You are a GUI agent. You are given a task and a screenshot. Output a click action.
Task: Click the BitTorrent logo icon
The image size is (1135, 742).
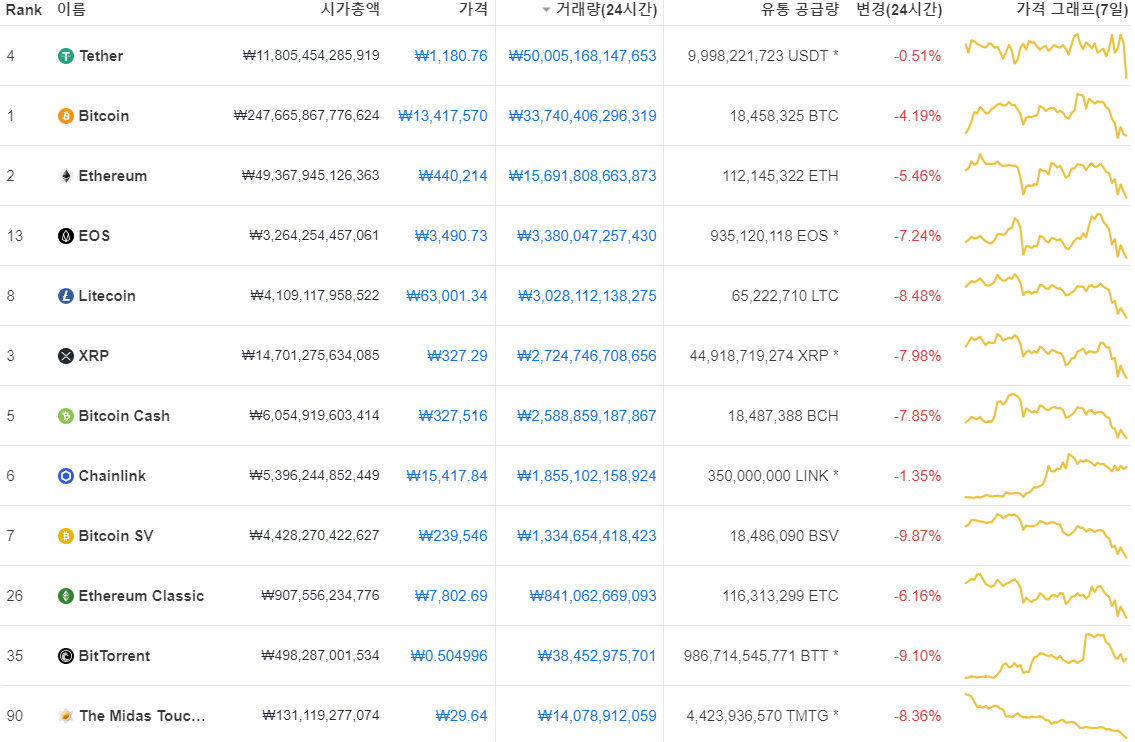click(x=66, y=656)
